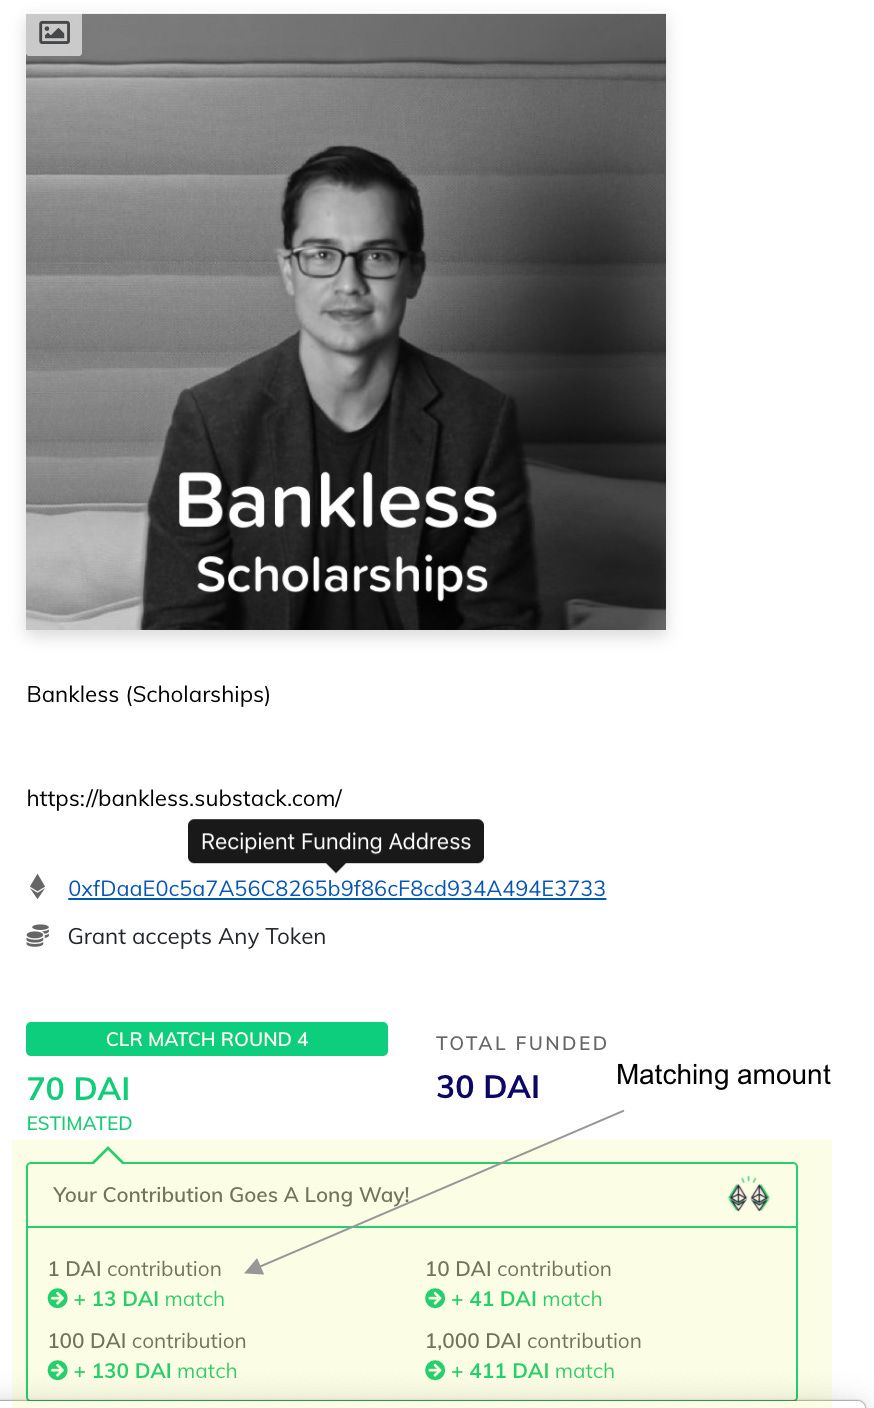874x1408 pixels.
Task: Click the Your Contribution Goes A Long Way header
Action: tap(231, 1195)
